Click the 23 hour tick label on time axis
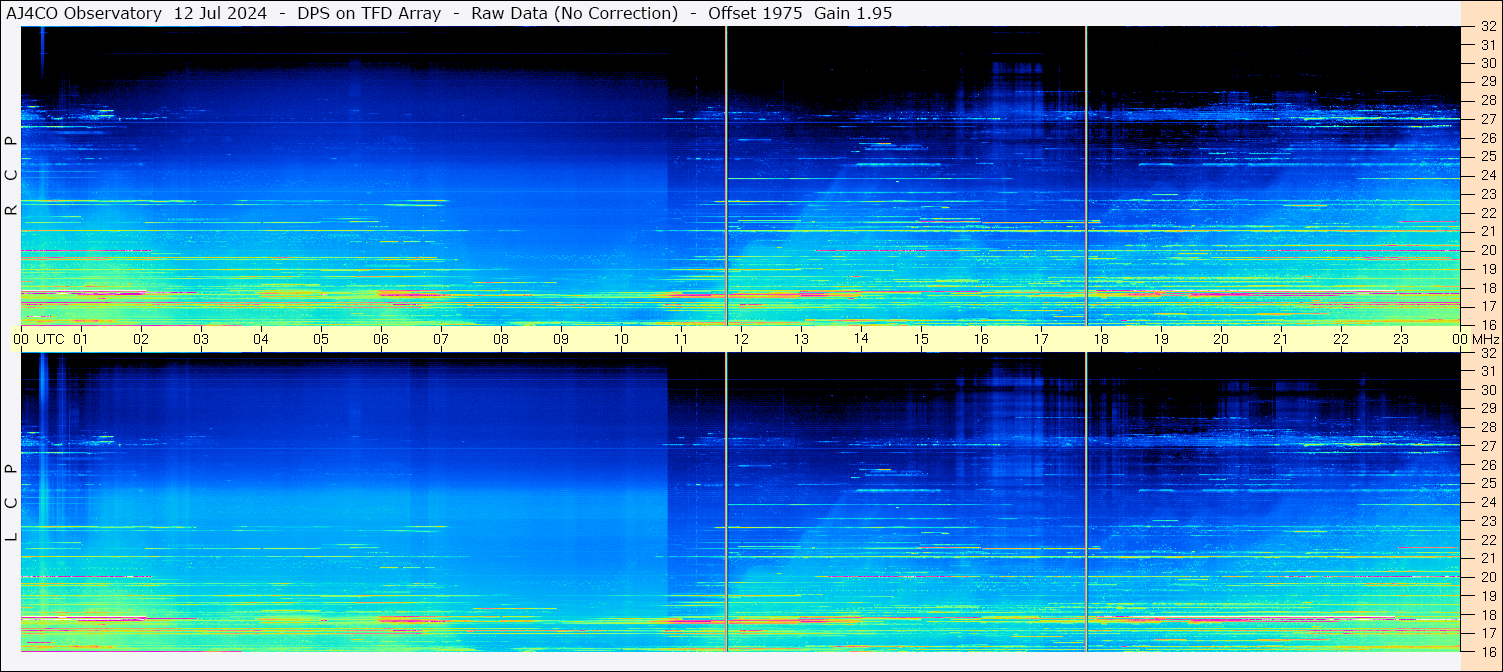1503x672 pixels. (x=1401, y=339)
